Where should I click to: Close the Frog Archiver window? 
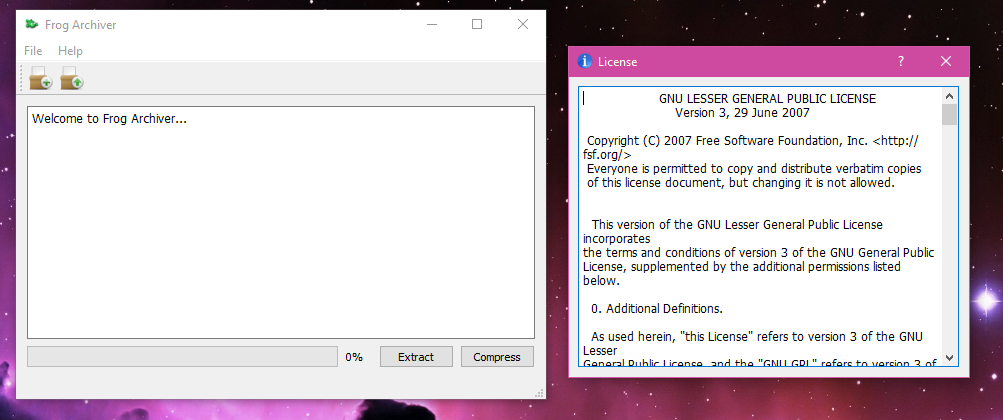pyautogui.click(x=523, y=24)
